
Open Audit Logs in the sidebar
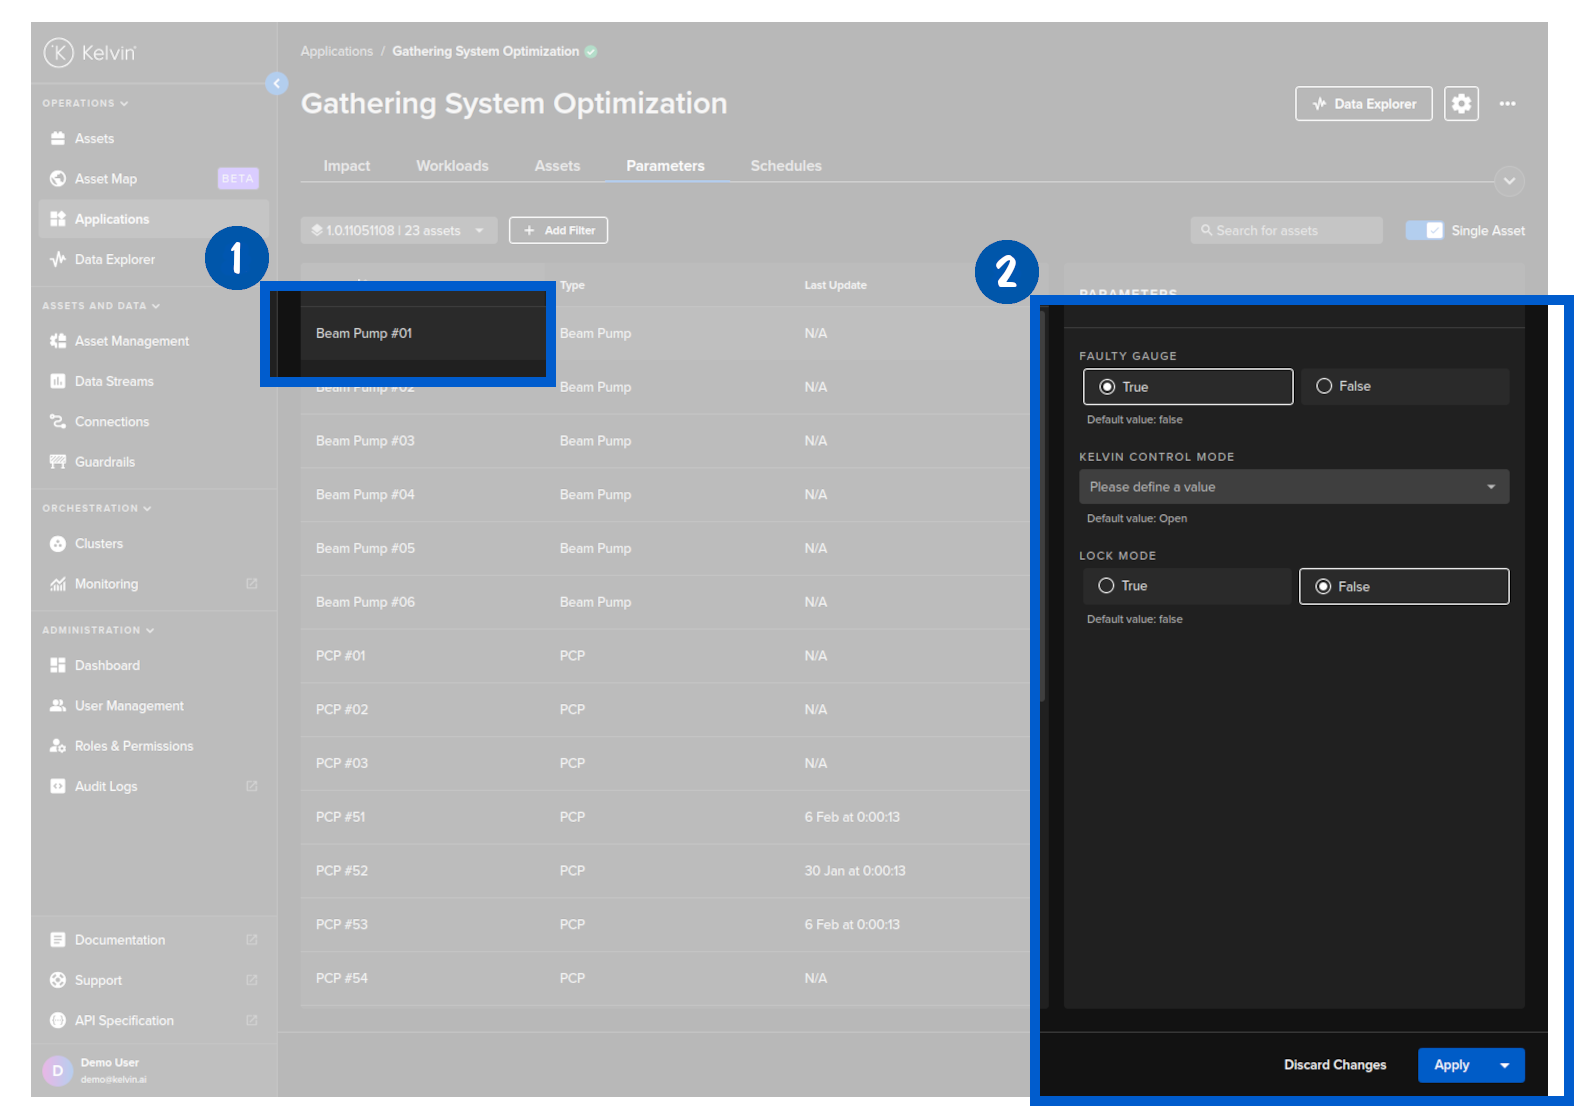click(x=106, y=787)
